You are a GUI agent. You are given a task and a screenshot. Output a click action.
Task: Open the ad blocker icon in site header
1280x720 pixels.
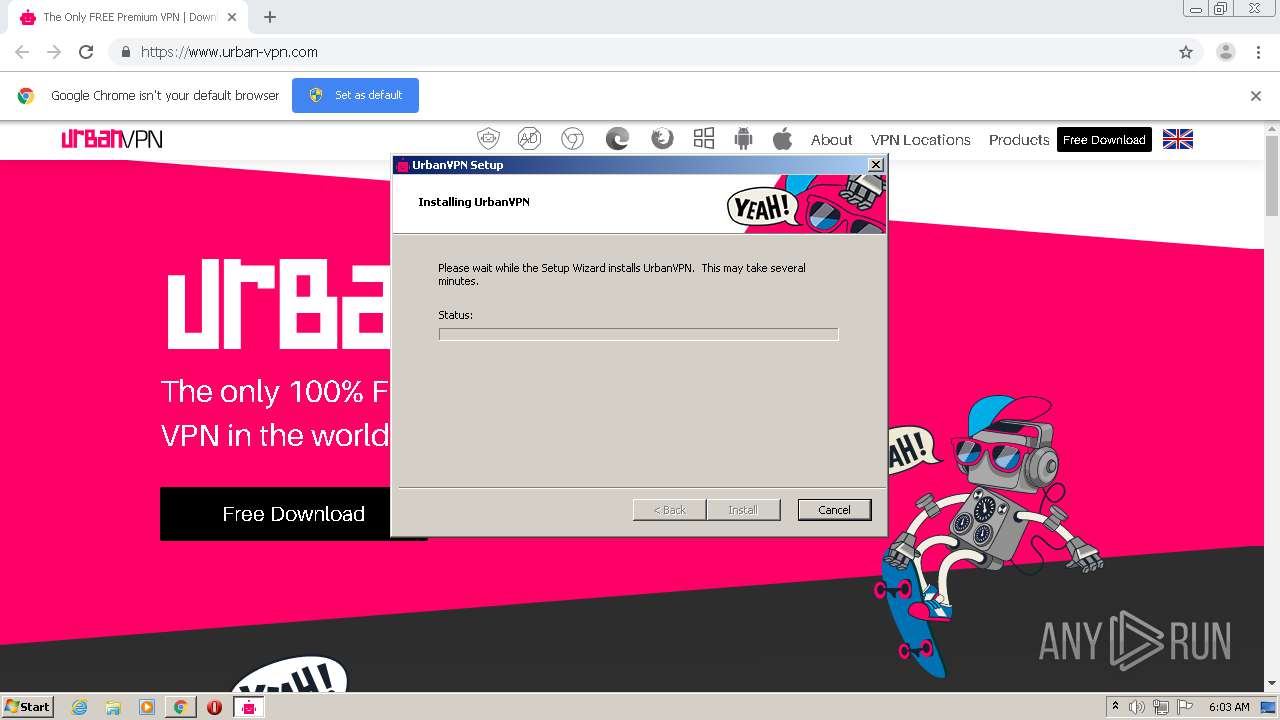pos(529,139)
